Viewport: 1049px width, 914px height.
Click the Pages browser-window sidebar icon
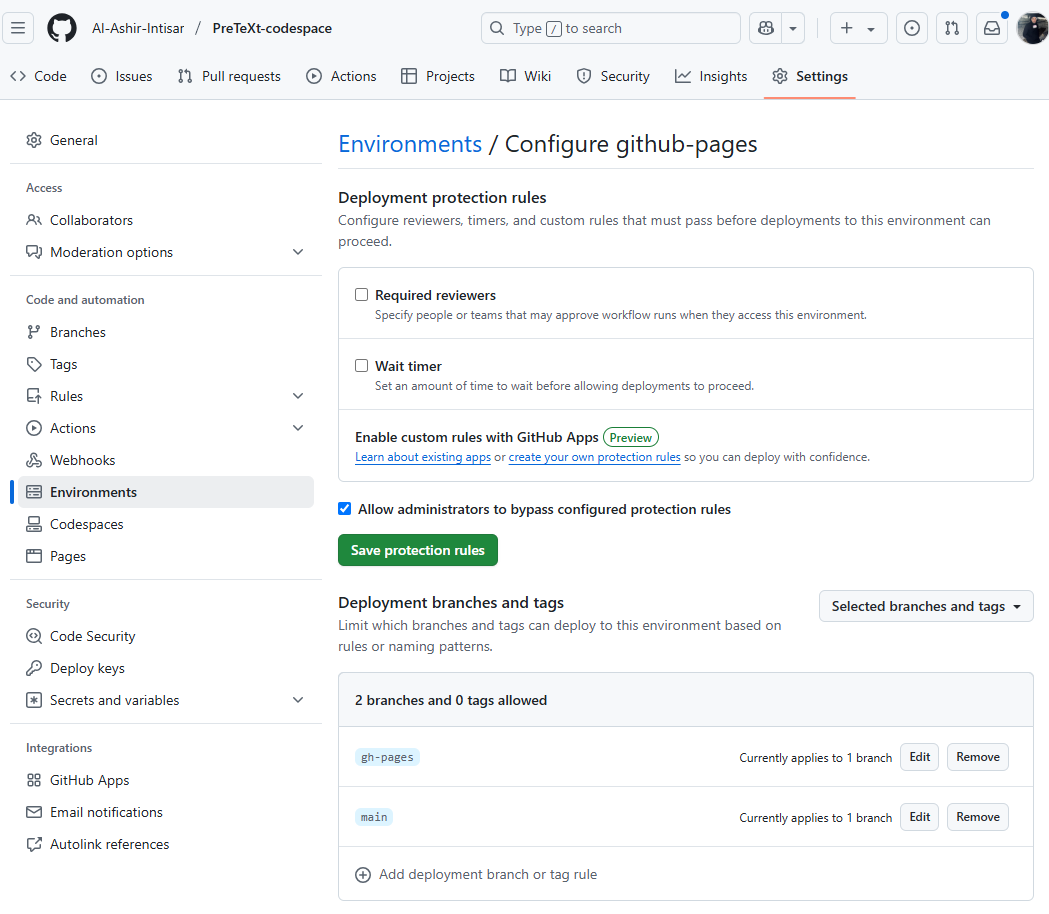[x=33, y=556]
